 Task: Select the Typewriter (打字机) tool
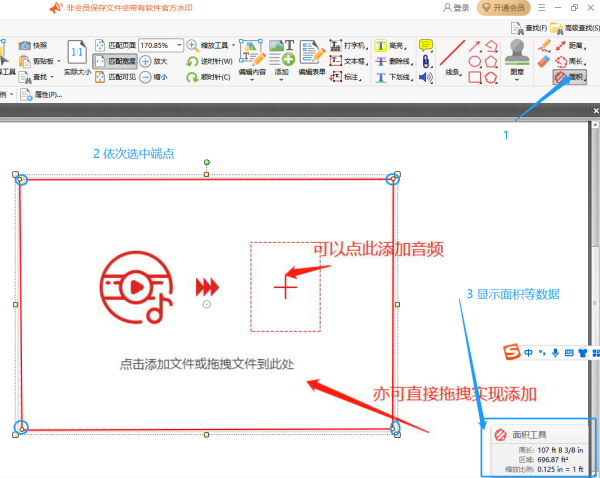(x=348, y=46)
